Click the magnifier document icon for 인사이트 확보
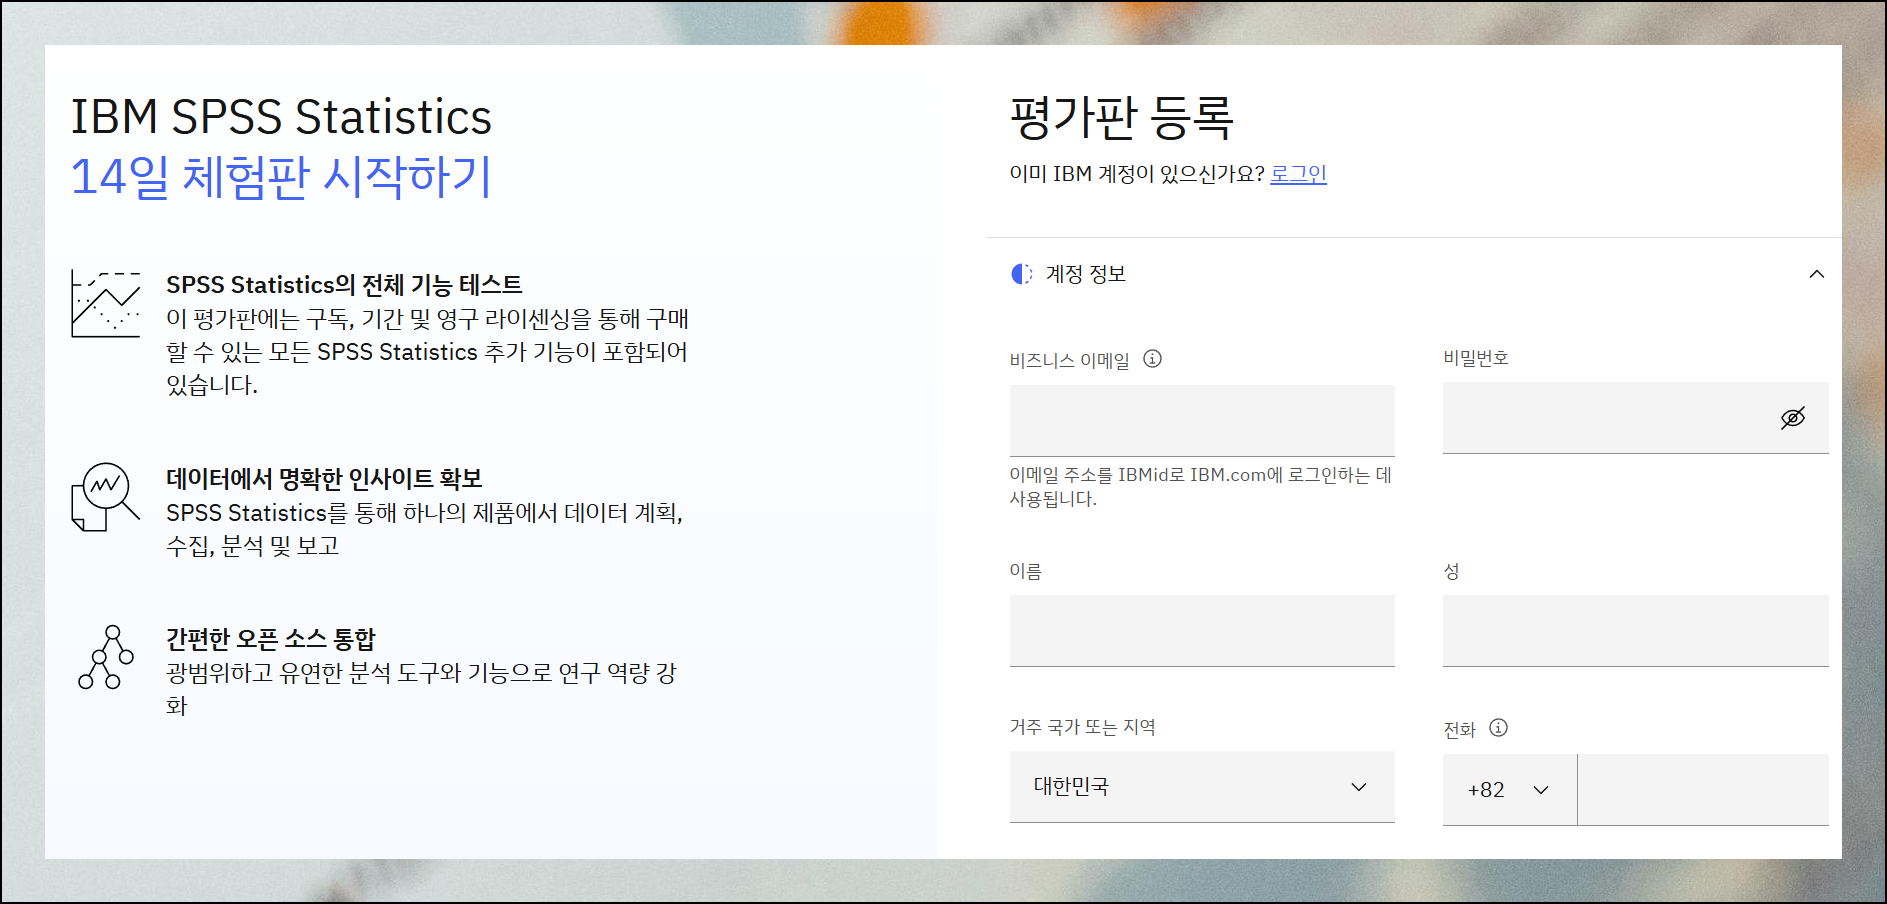The width and height of the screenshot is (1887, 904). coord(105,497)
